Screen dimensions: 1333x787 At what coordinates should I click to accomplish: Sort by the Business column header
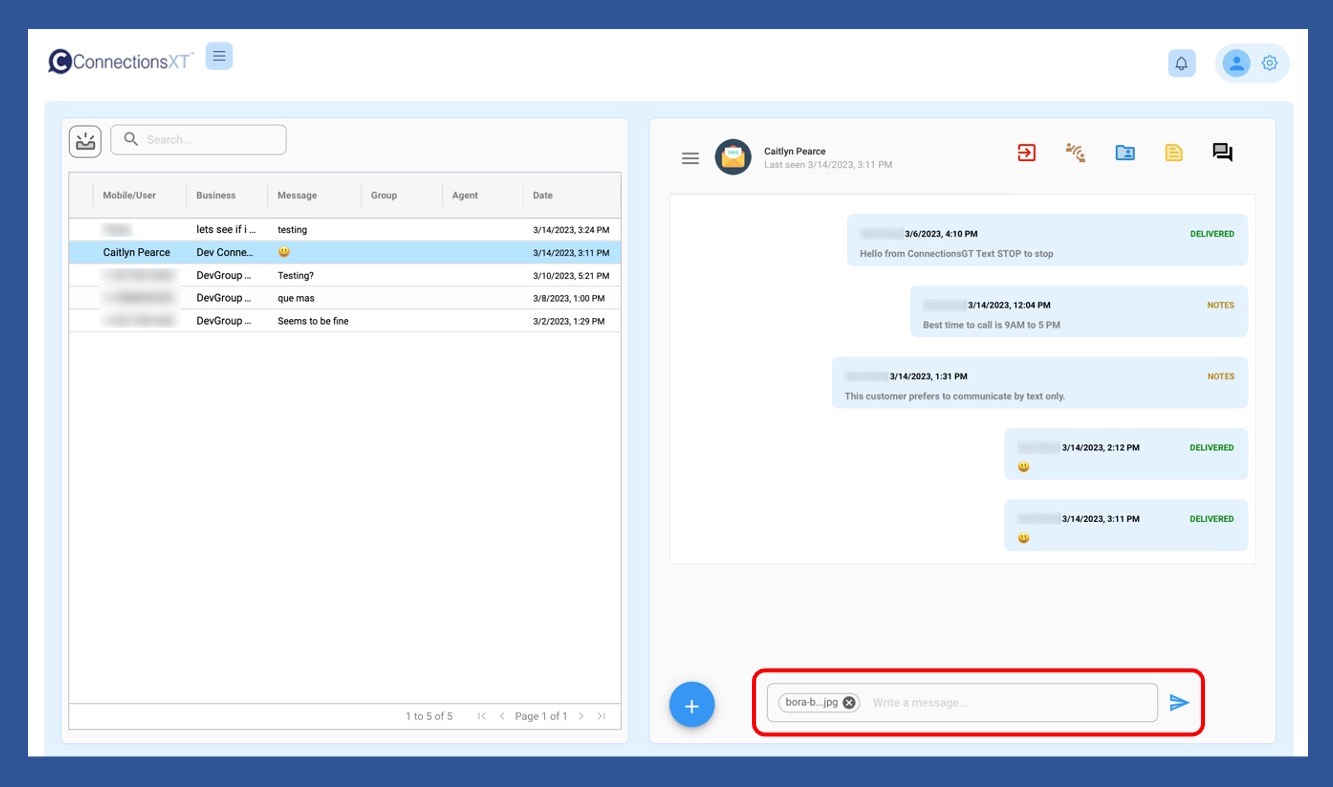216,196
